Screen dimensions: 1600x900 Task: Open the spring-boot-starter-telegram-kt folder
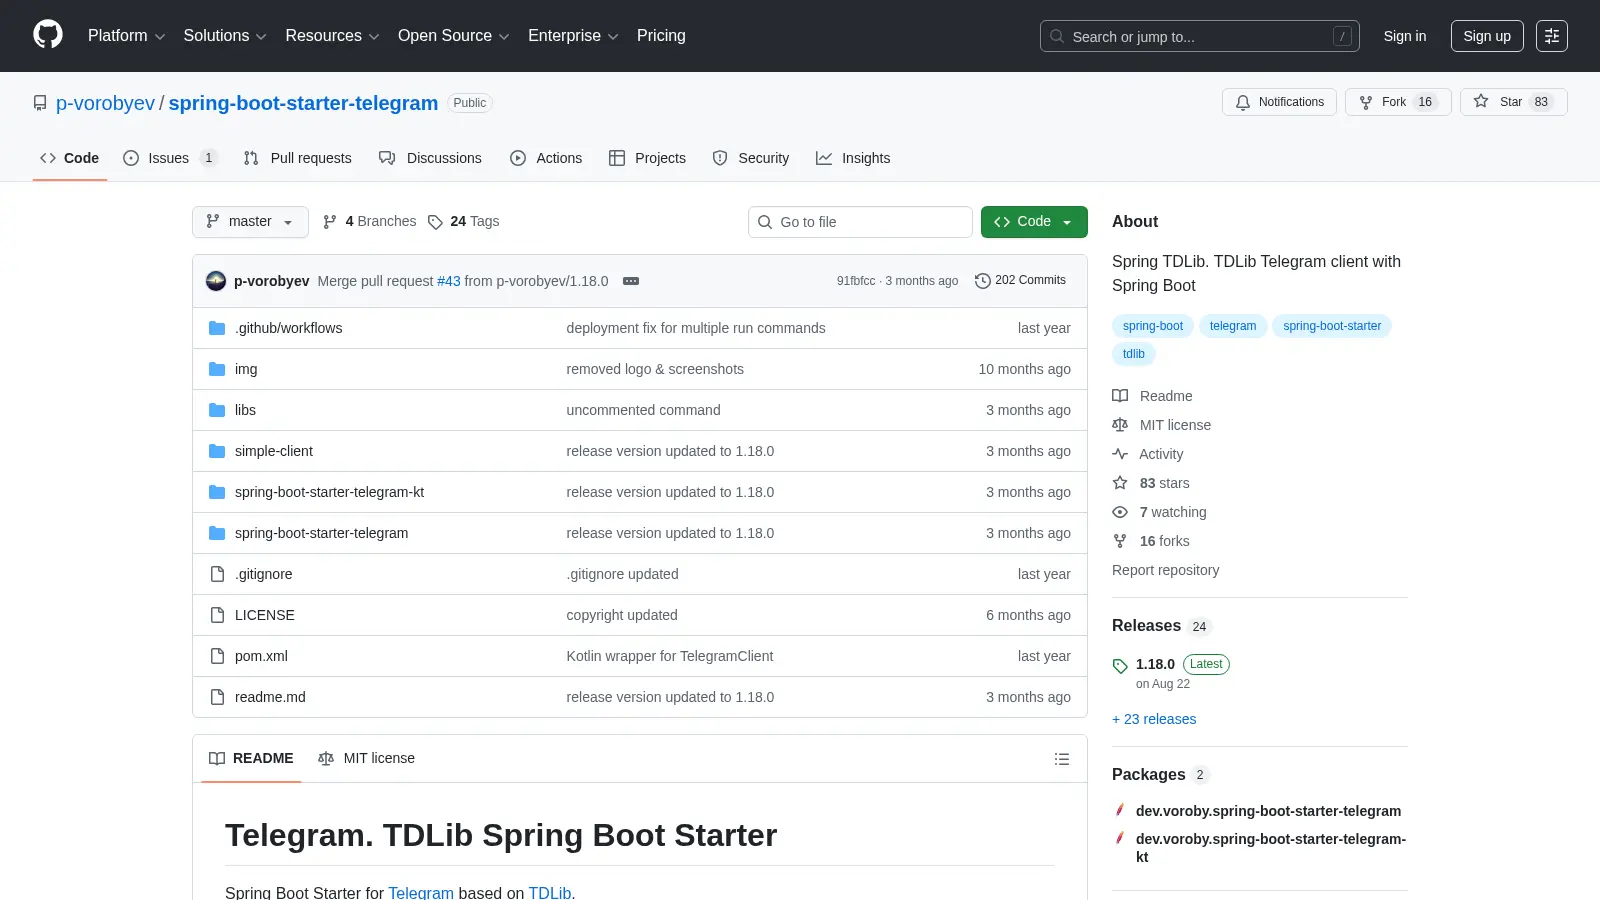(x=329, y=492)
